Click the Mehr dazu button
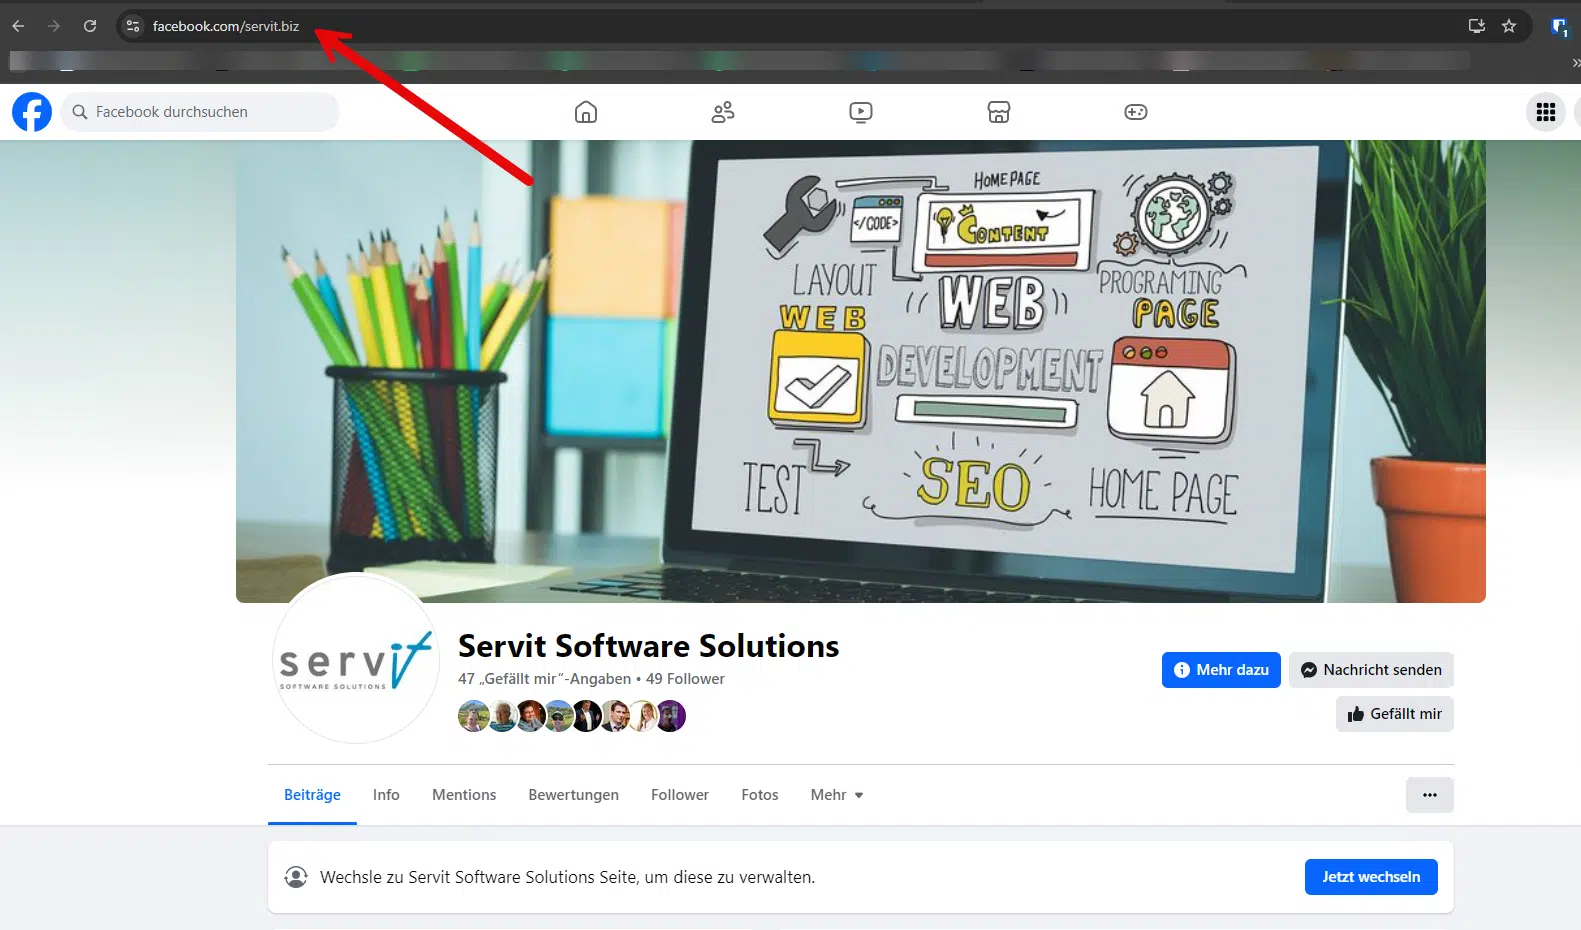 click(x=1221, y=670)
